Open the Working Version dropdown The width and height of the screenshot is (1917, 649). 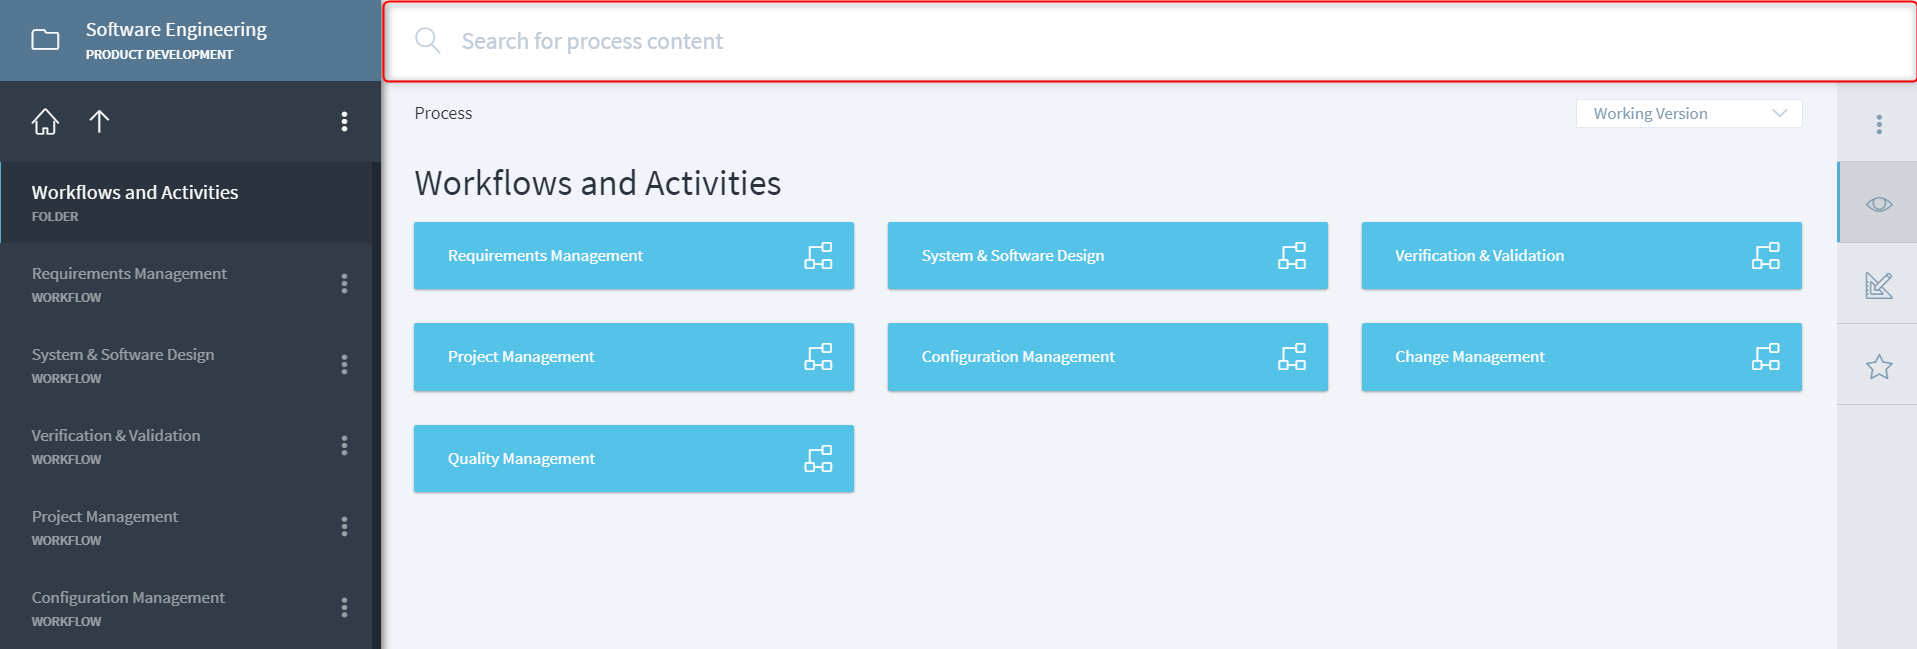[x=1688, y=114]
